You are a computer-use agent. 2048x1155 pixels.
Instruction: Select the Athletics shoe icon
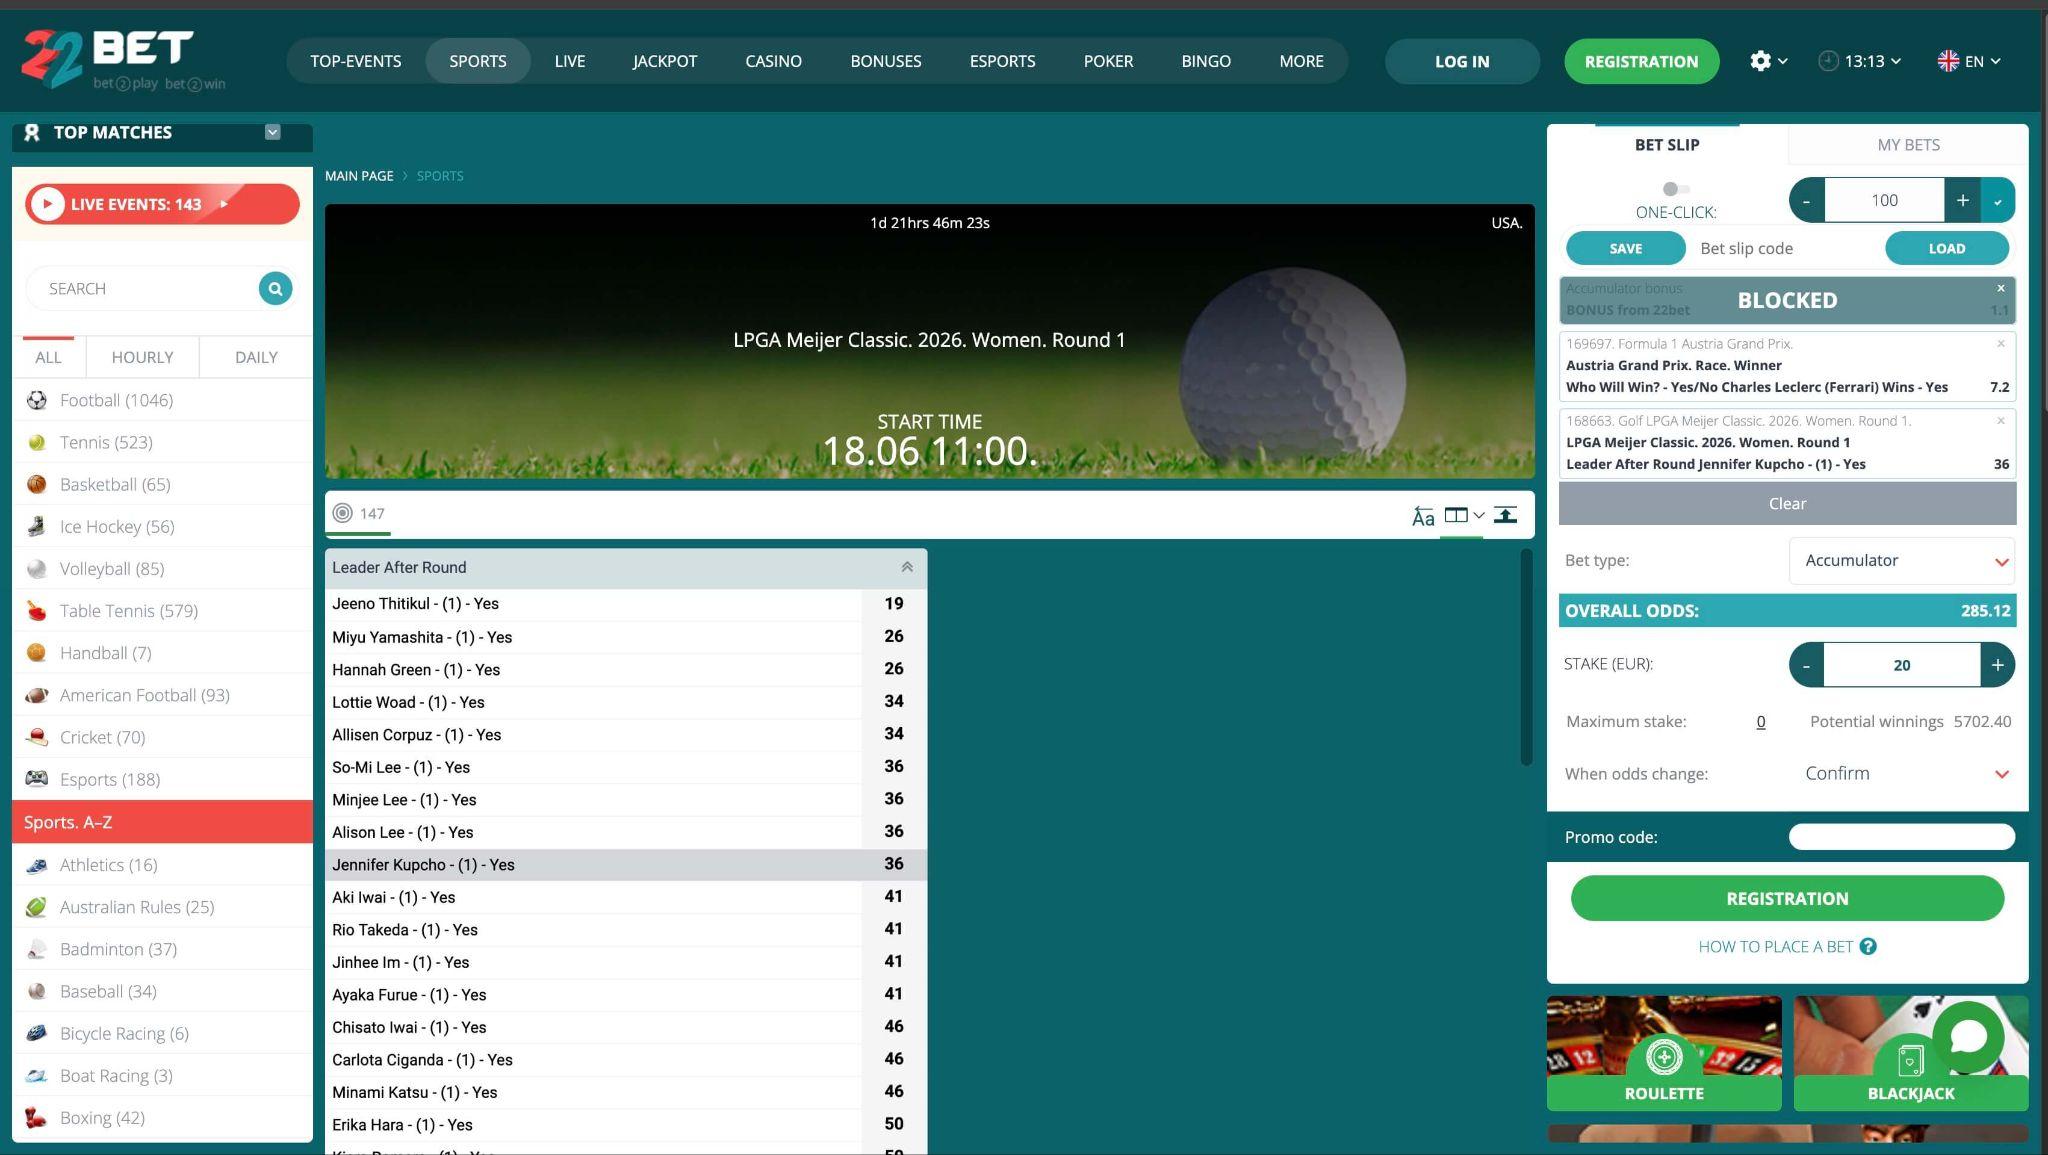pos(37,865)
